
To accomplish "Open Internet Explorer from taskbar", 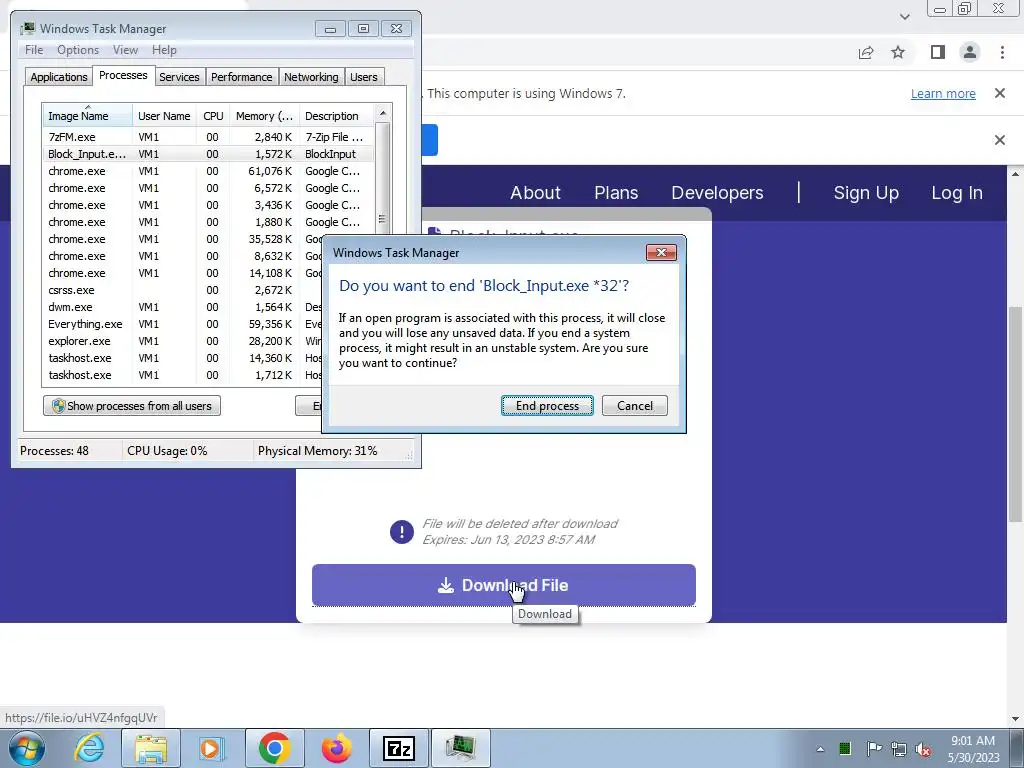I will point(89,748).
